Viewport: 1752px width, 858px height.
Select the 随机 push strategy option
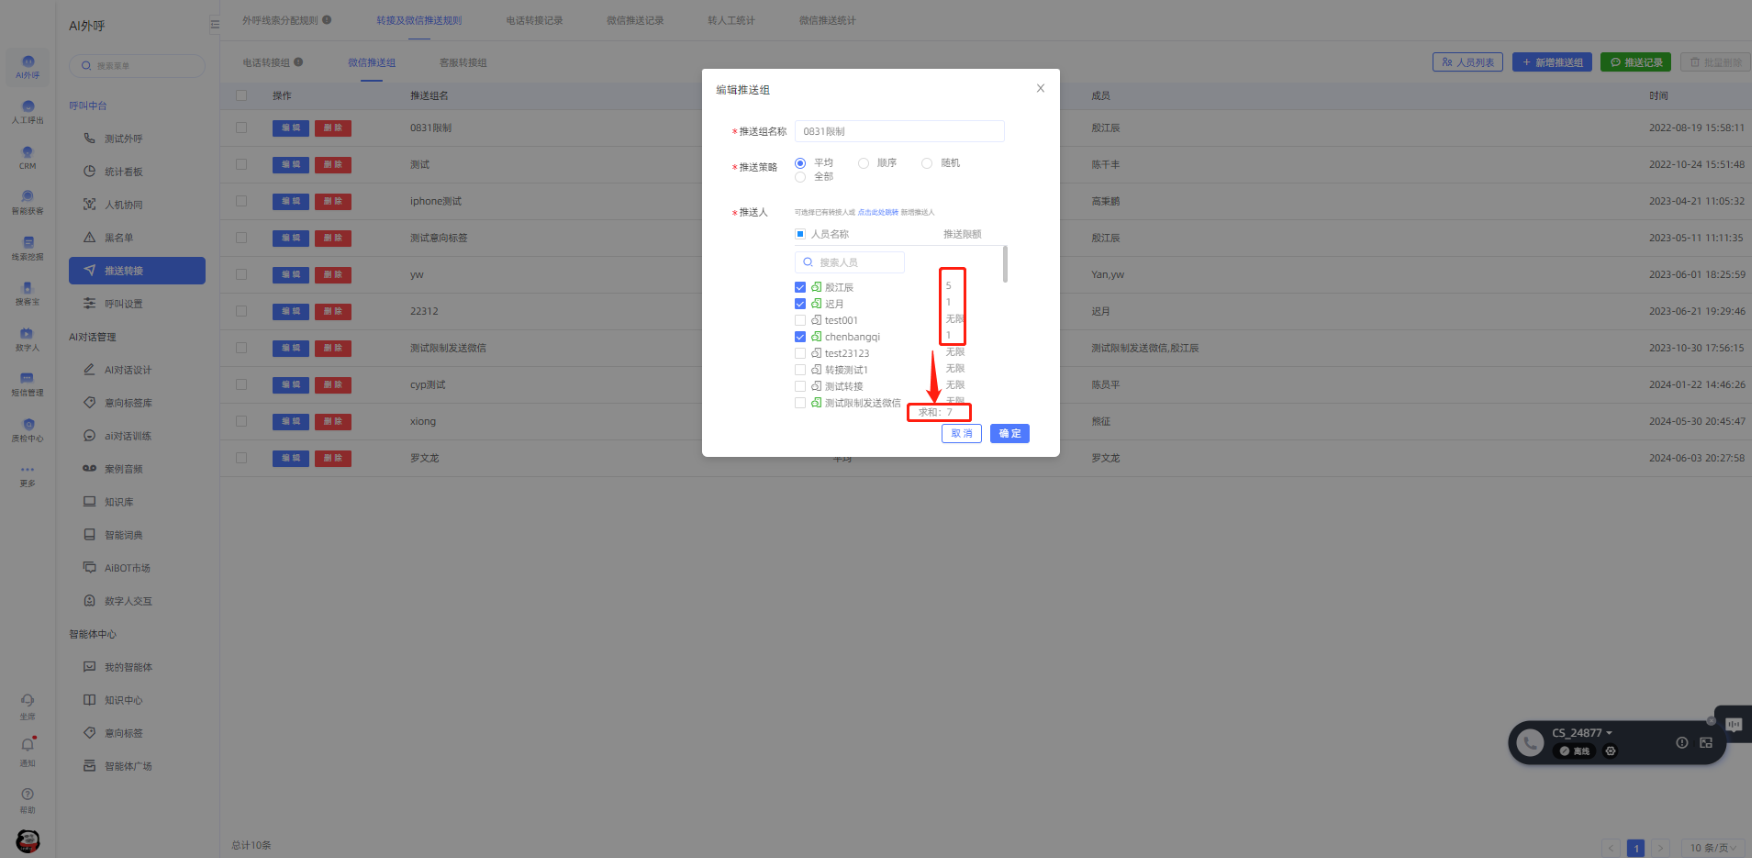tap(927, 163)
